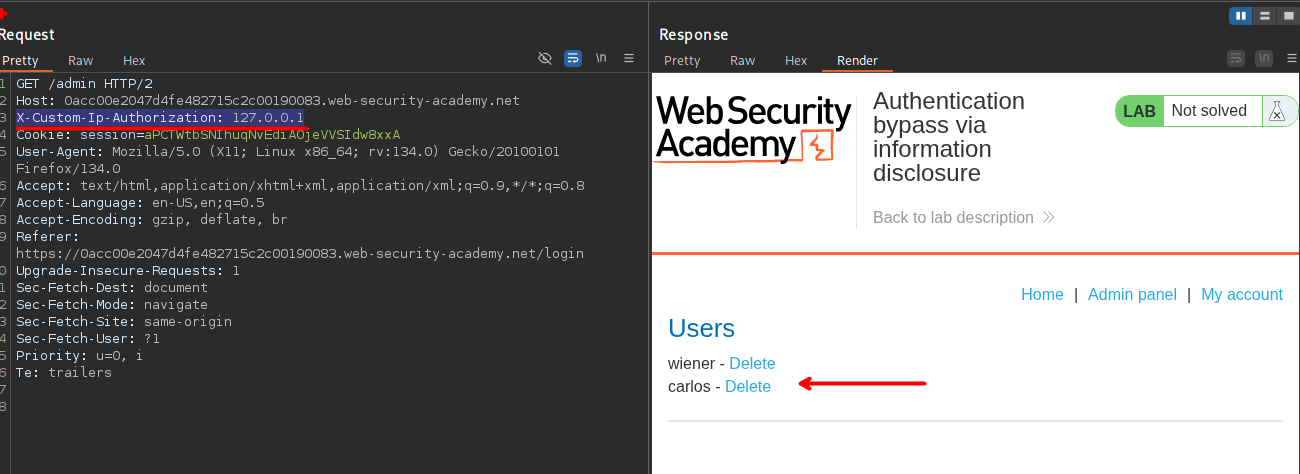The image size is (1300, 474).
Task: Select side-by-side split layout icon
Action: tap(1240, 15)
